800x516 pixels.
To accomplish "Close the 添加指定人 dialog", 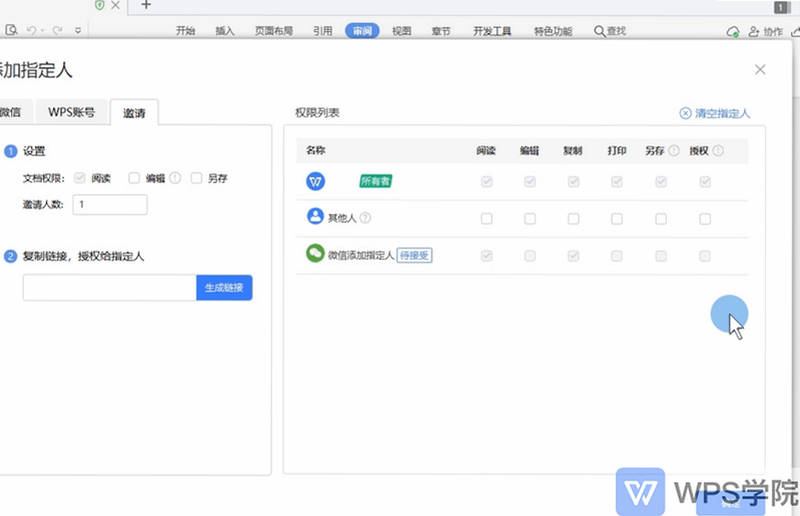I will pos(760,69).
